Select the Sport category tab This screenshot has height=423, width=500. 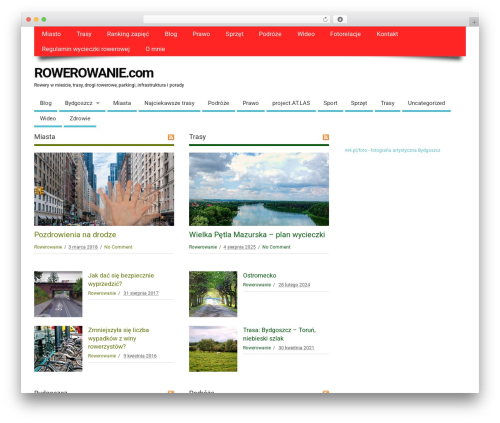tap(330, 103)
